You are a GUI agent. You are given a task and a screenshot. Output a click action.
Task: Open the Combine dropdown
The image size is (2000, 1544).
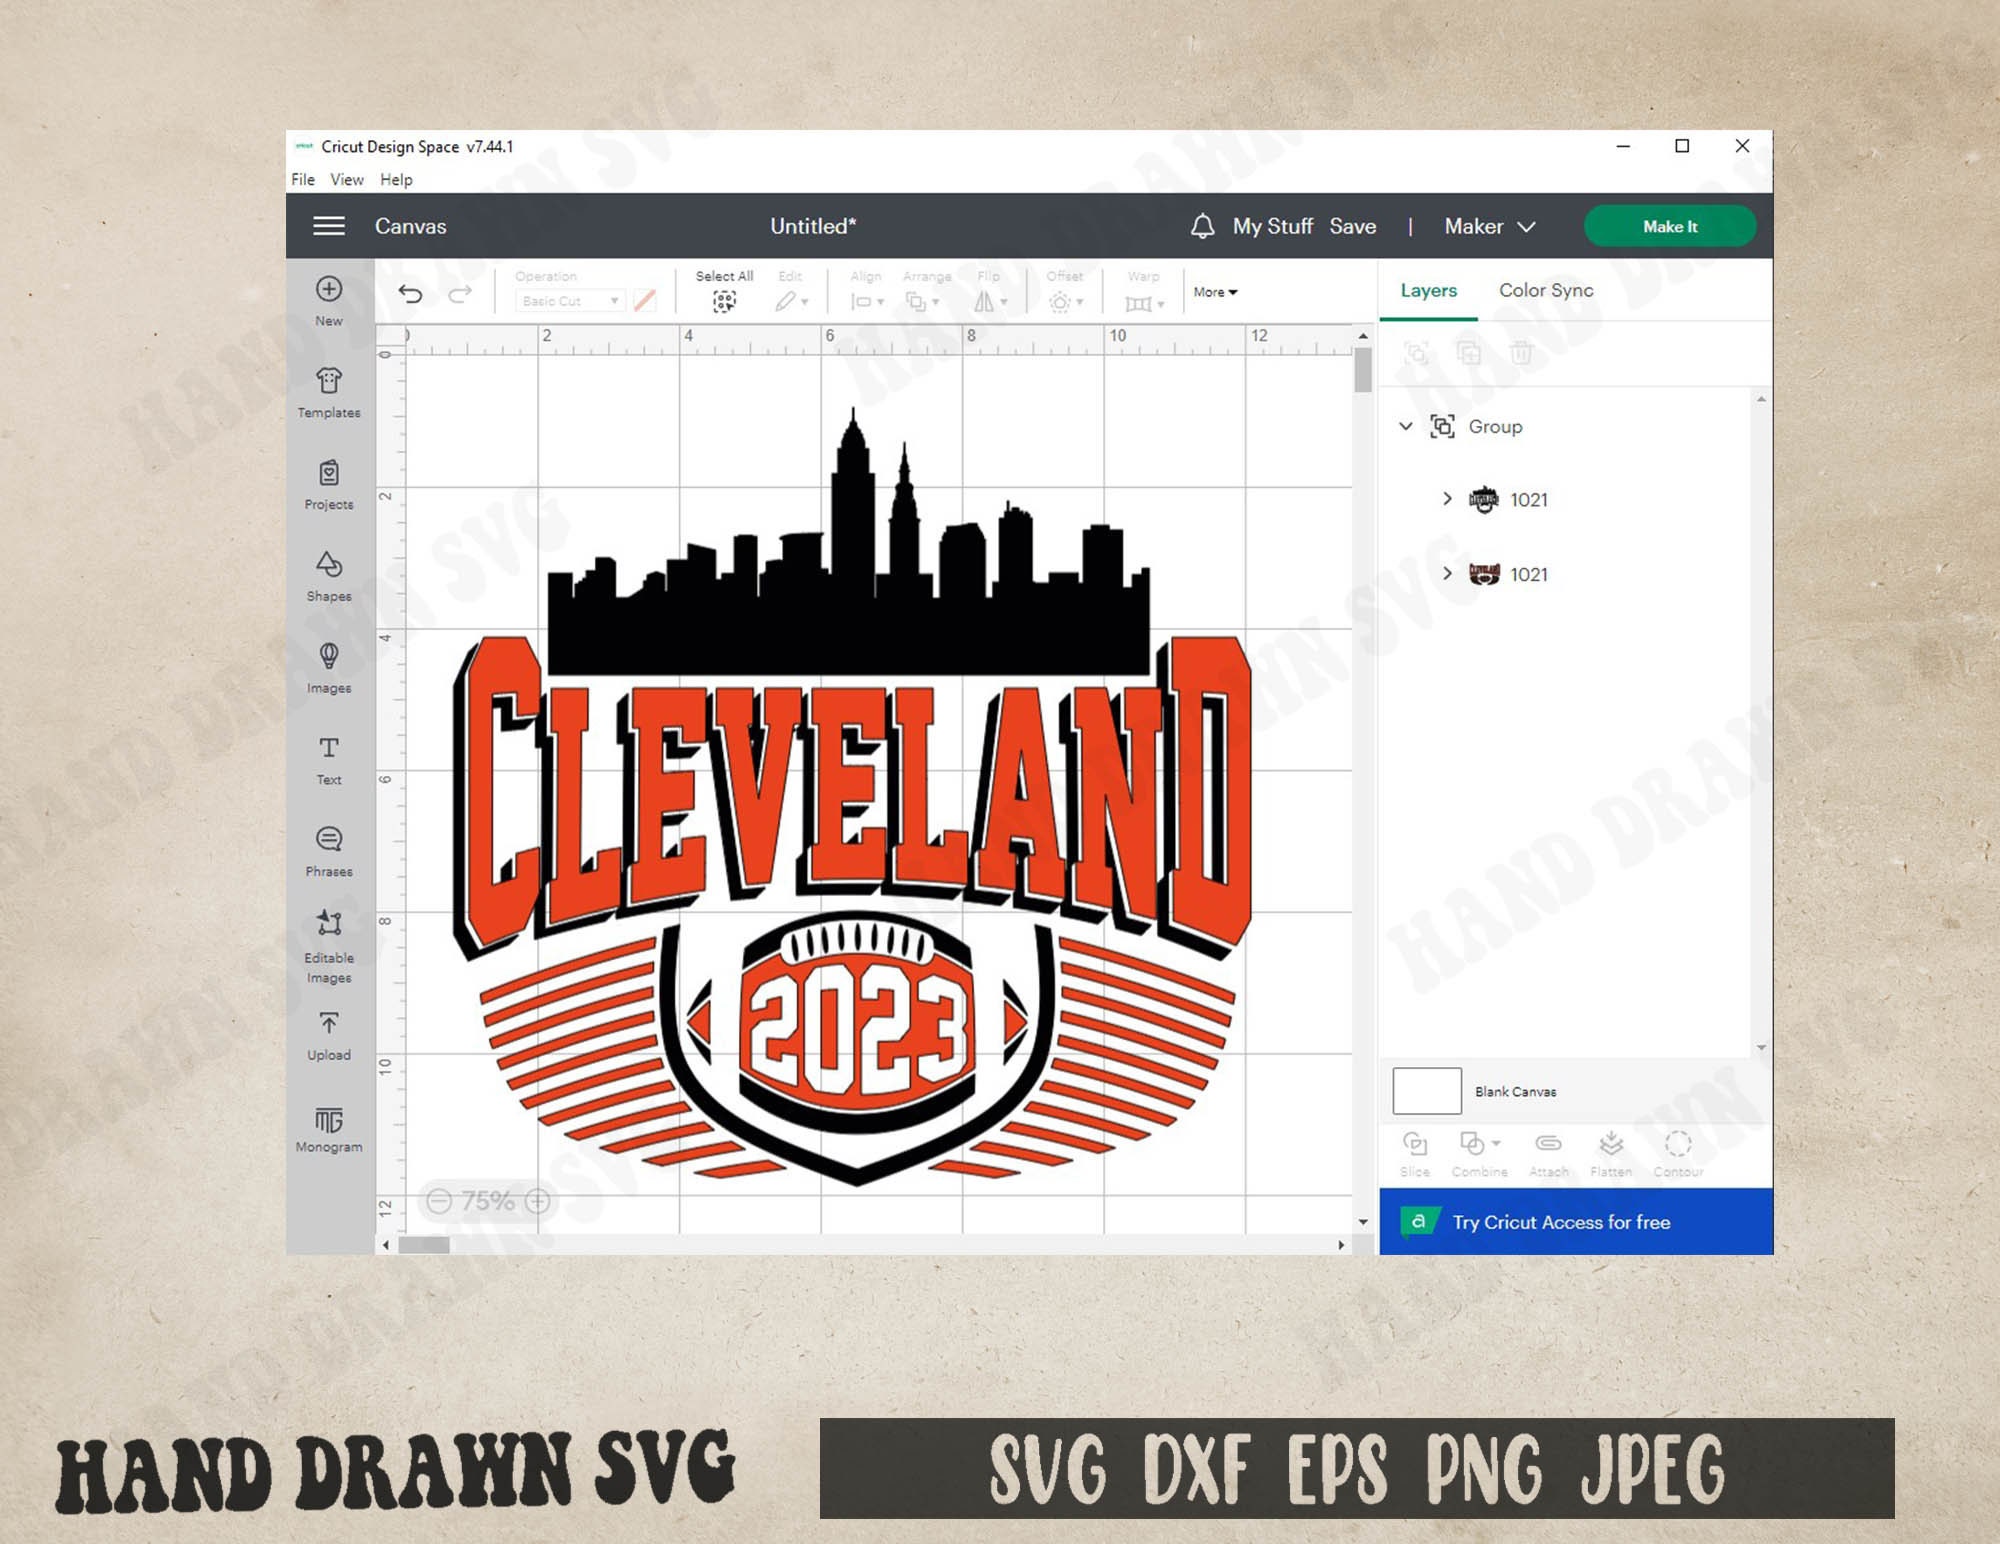[x=1480, y=1154]
